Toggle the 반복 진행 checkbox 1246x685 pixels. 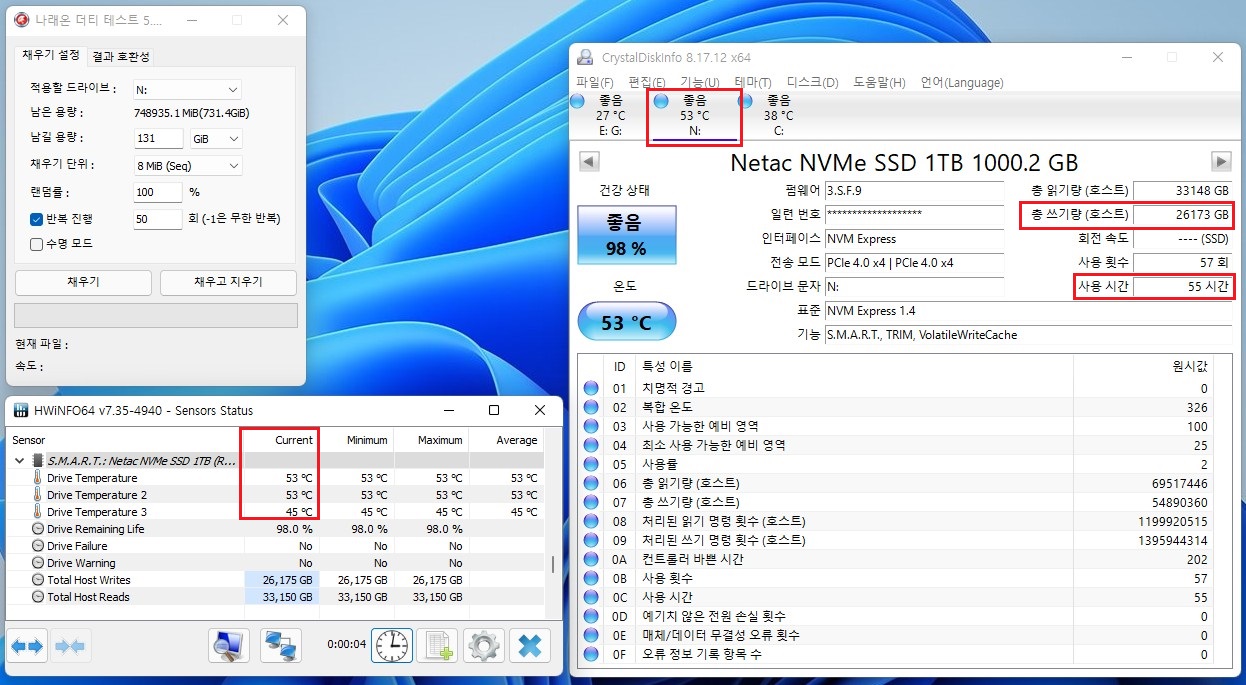pos(37,218)
